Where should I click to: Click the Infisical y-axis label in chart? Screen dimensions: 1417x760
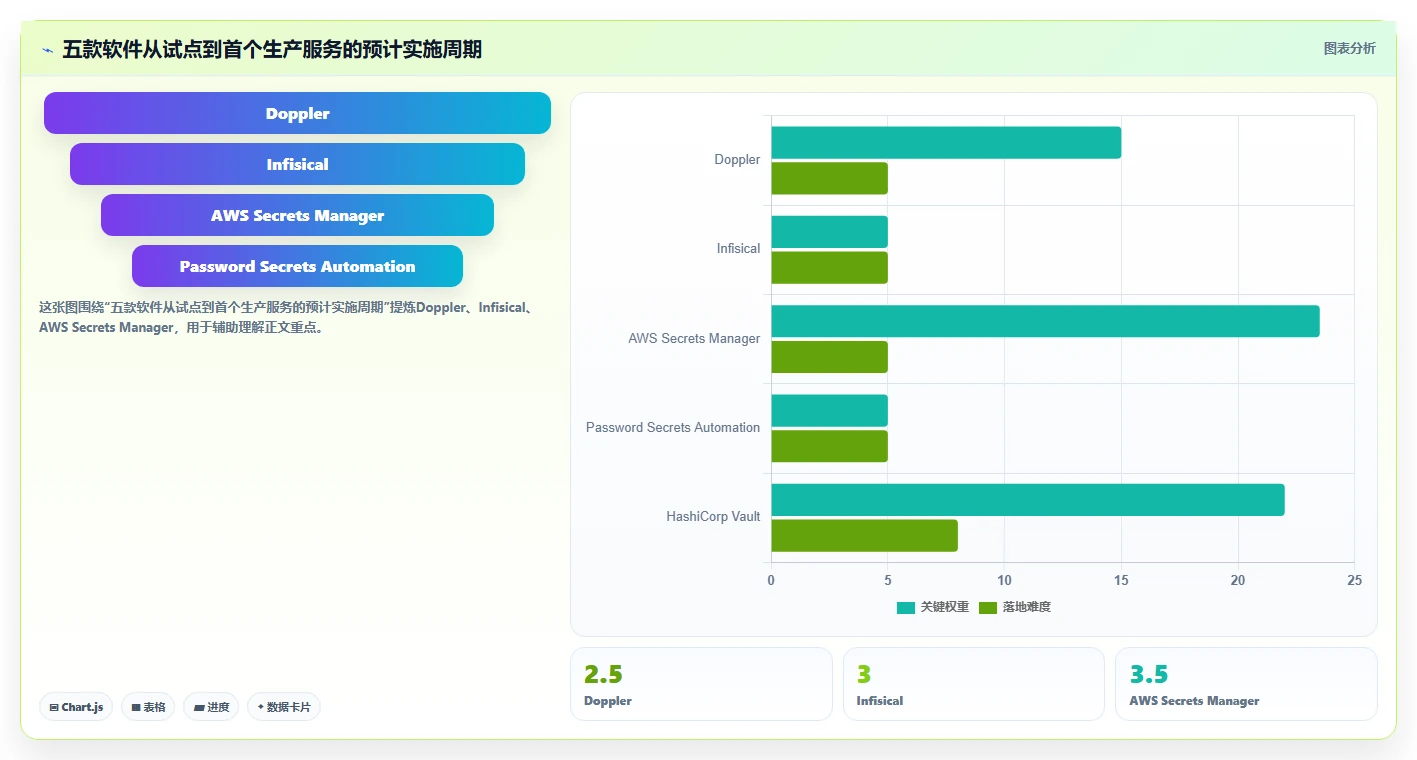[x=738, y=249]
